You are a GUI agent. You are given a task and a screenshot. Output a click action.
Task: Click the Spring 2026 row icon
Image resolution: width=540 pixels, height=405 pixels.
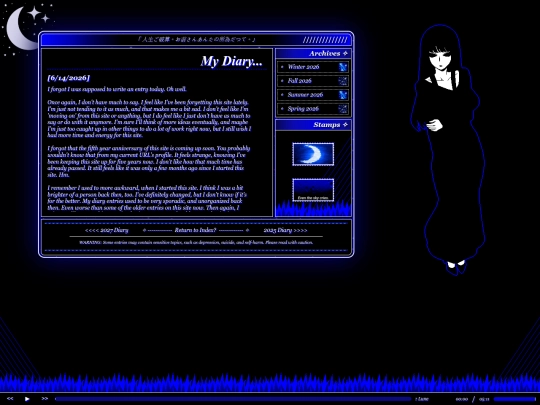tap(343, 109)
